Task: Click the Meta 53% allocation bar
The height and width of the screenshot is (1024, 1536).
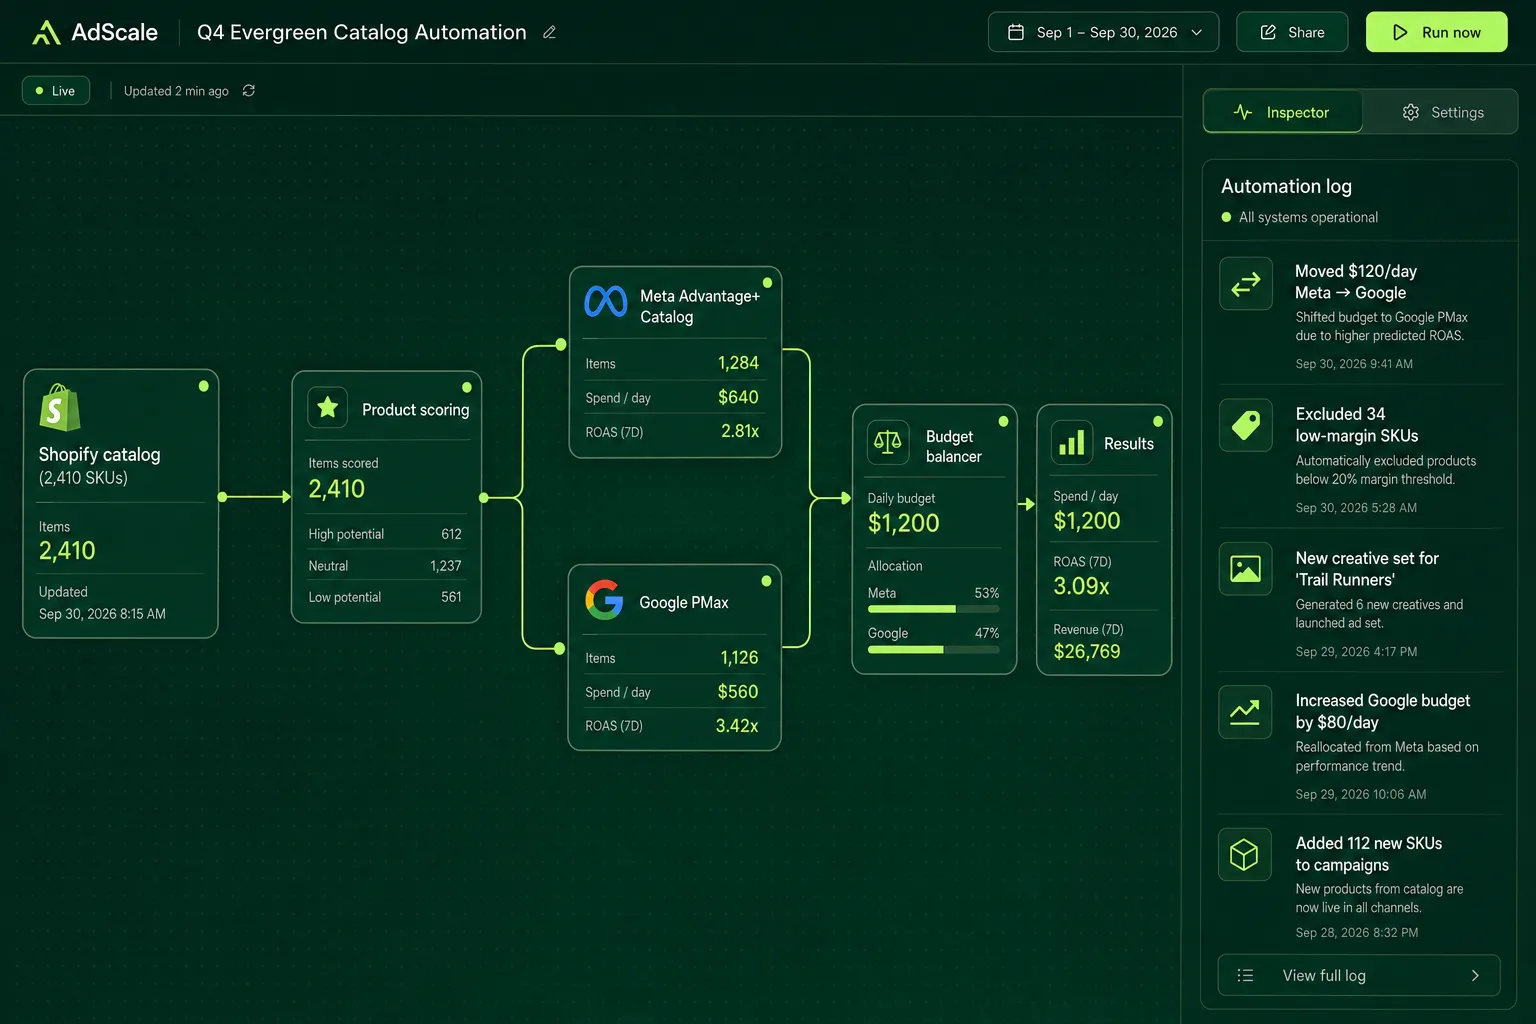Action: coord(933,609)
